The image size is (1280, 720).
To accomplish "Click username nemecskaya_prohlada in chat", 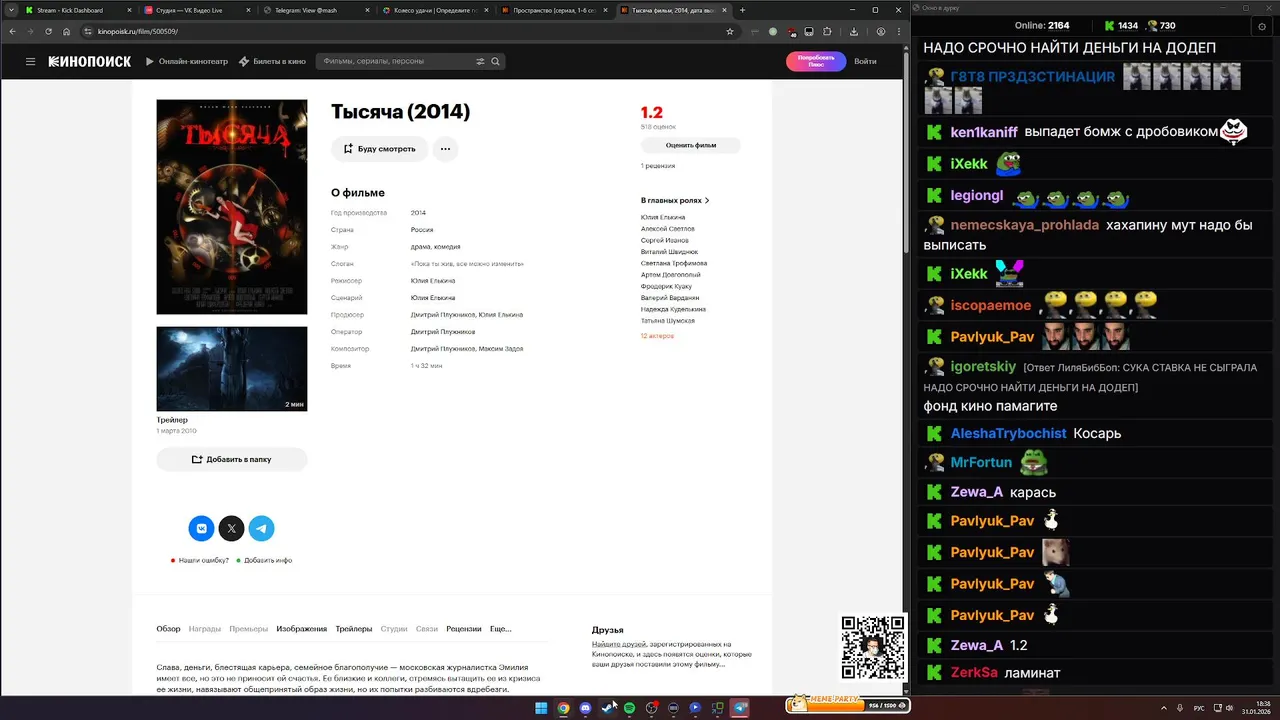I will (x=1024, y=225).
